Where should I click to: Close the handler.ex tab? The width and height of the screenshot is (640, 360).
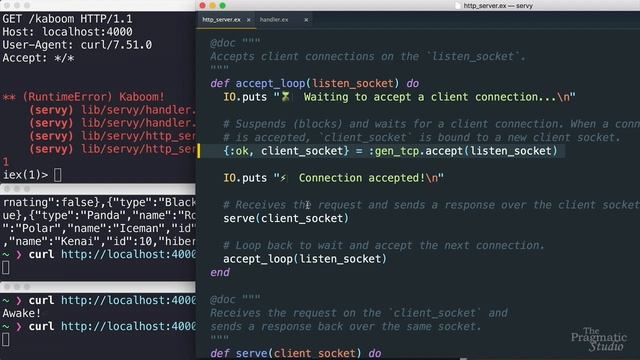click(x=306, y=20)
